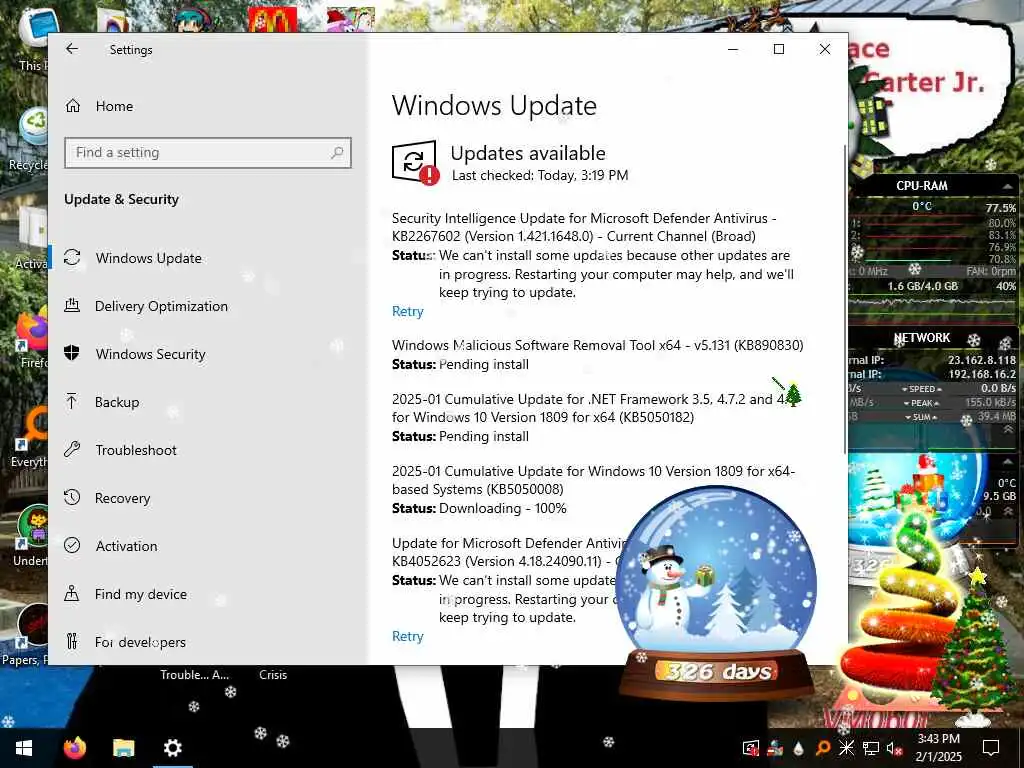
Task: Click the Malicious Software Removal Tool KB890830 entry
Action: coord(598,345)
